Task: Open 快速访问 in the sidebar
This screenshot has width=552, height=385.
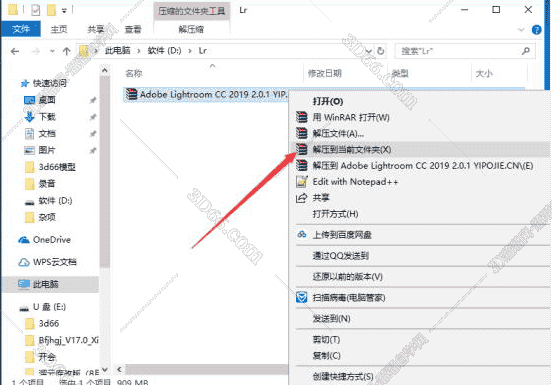Action: pyautogui.click(x=49, y=83)
